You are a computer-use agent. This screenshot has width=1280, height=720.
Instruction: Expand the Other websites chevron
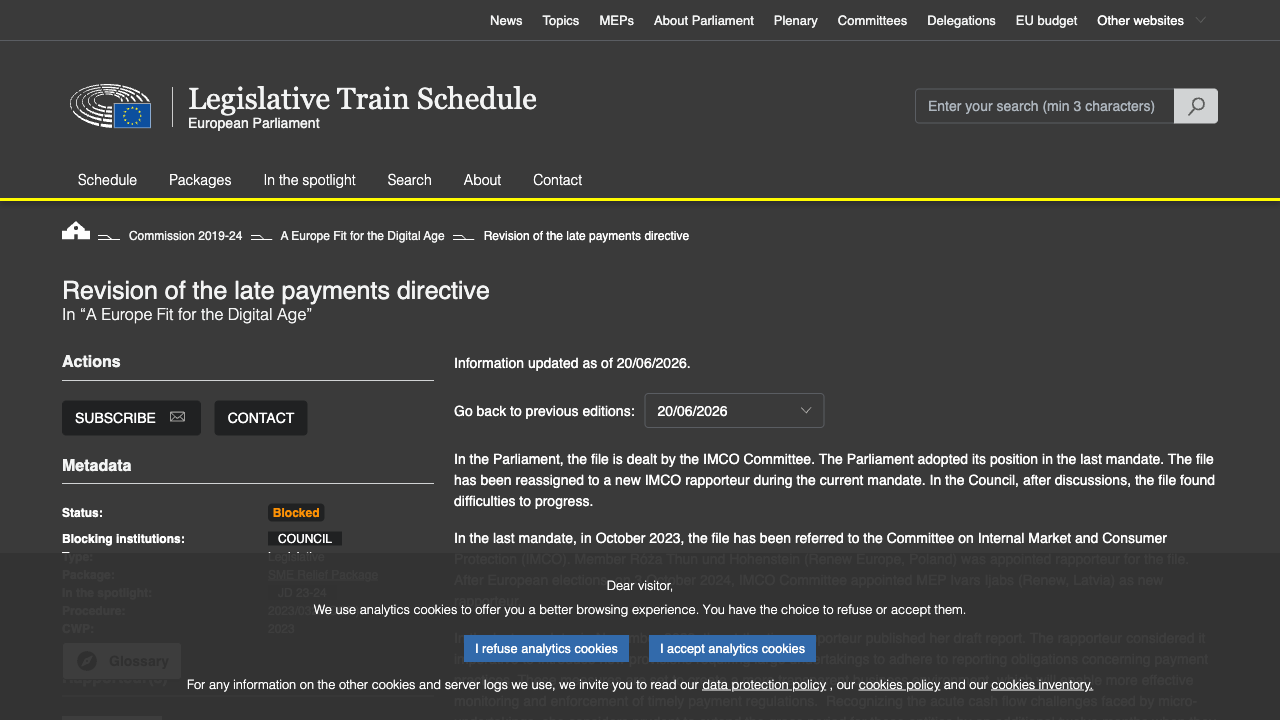[1201, 20]
